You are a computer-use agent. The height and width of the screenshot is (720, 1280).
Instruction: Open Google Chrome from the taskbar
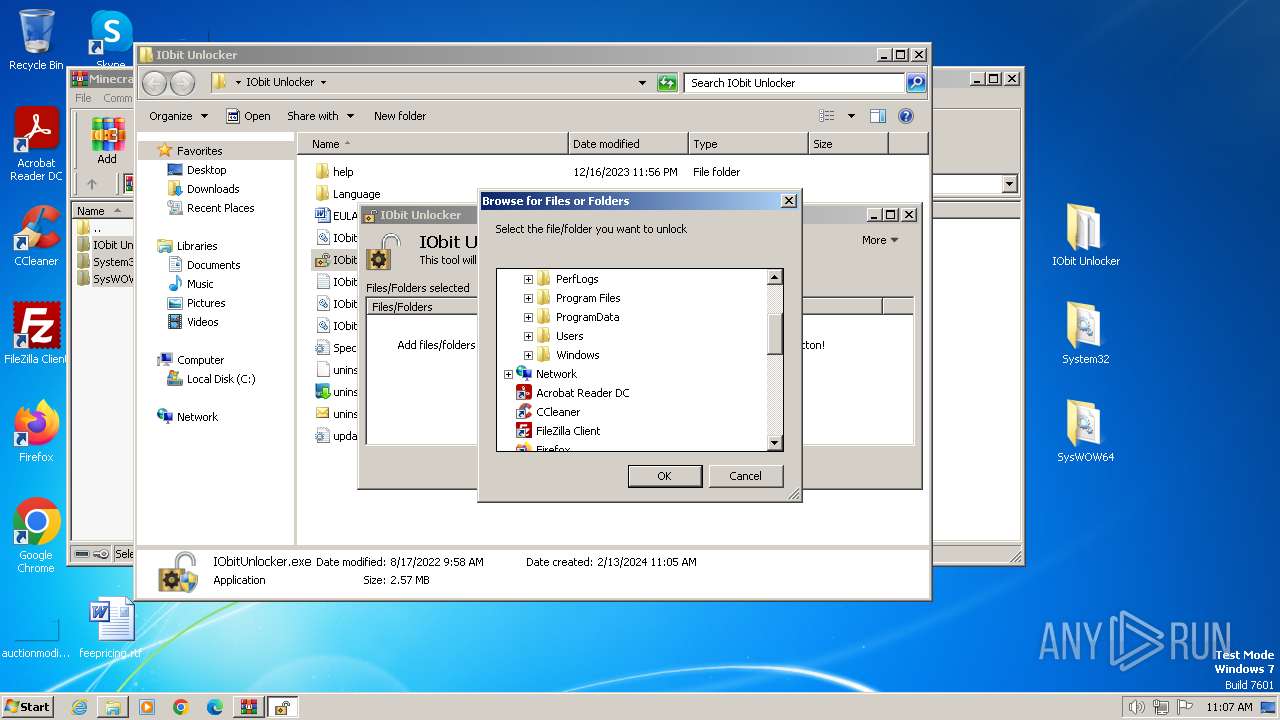(180, 707)
